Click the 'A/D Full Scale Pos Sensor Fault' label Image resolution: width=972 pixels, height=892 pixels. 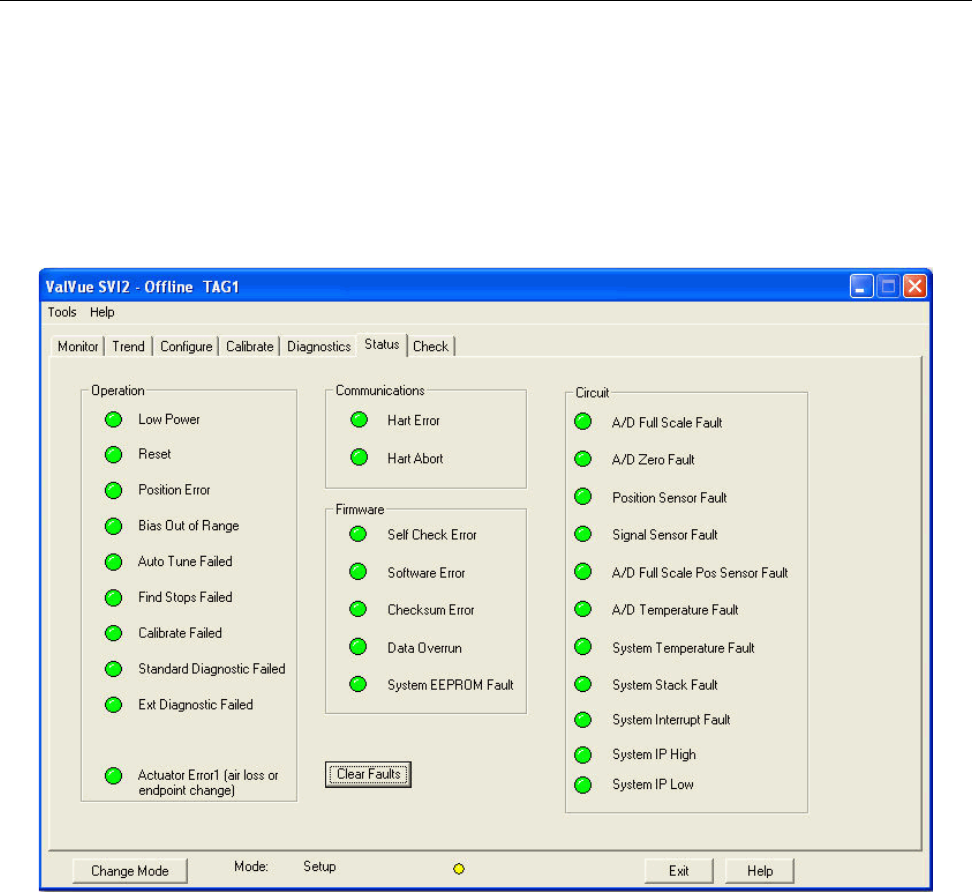pos(700,573)
